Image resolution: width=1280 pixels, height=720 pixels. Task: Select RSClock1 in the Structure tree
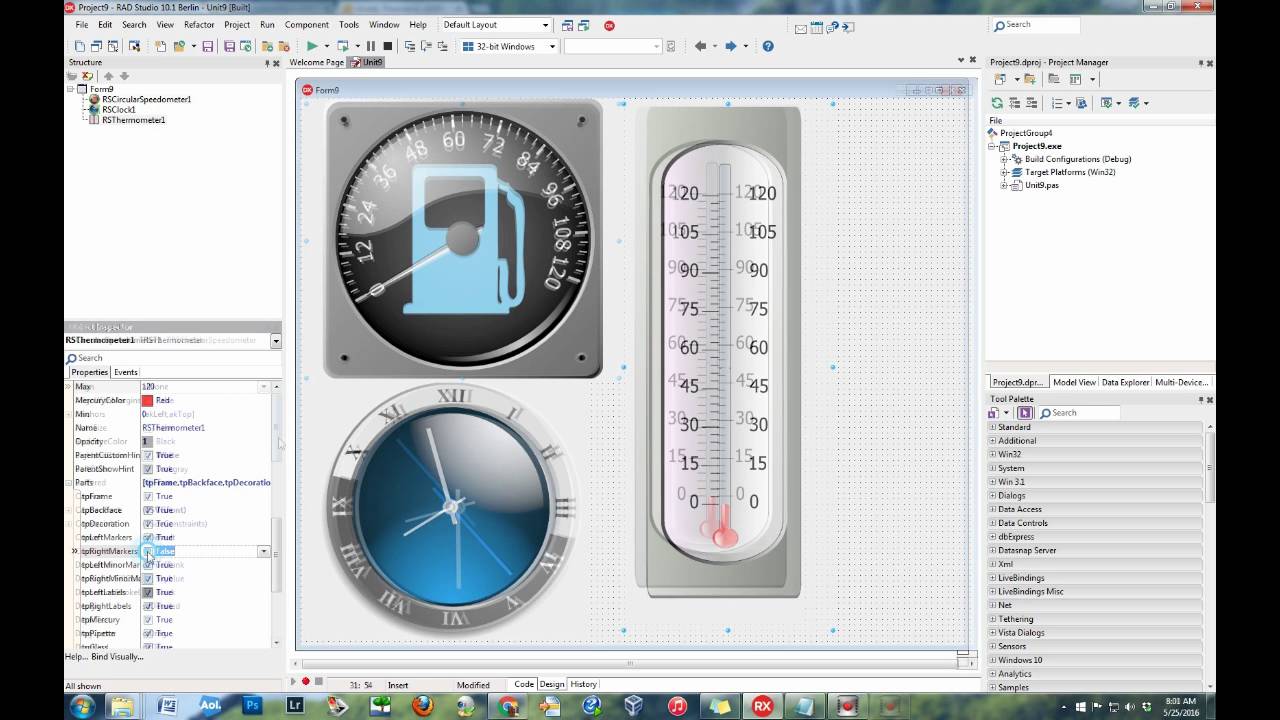click(118, 110)
